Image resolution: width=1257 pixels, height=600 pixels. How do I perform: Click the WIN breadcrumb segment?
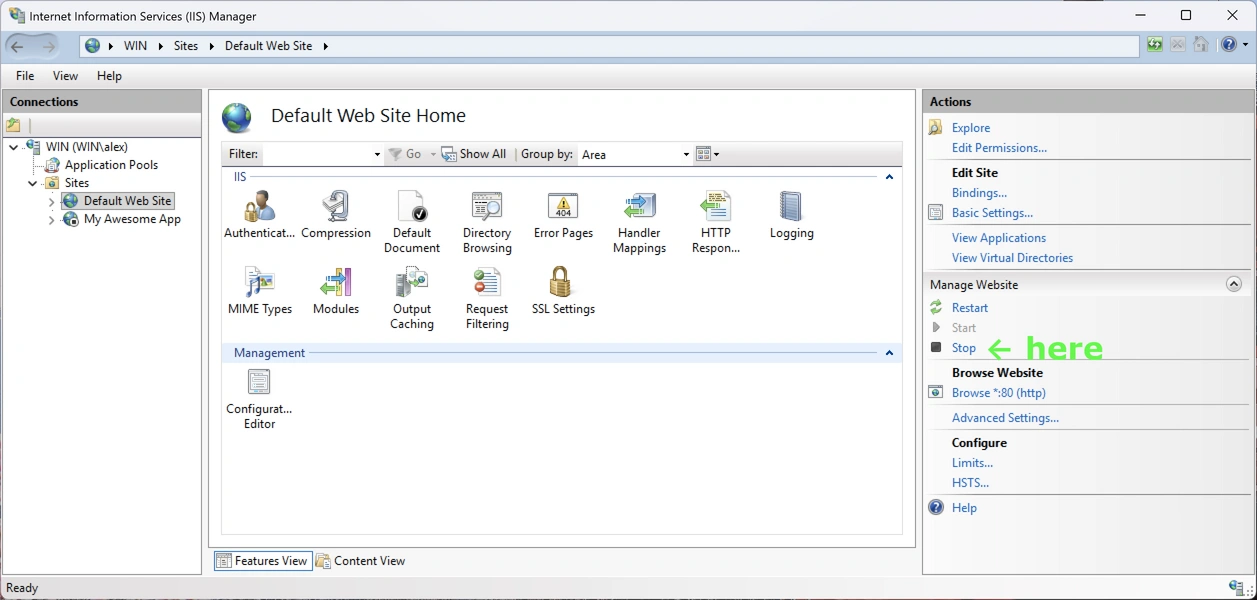tap(135, 46)
